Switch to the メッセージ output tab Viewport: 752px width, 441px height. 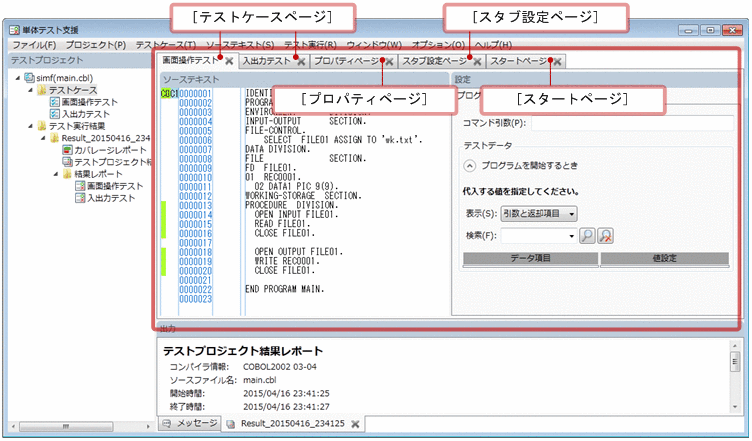tap(189, 423)
